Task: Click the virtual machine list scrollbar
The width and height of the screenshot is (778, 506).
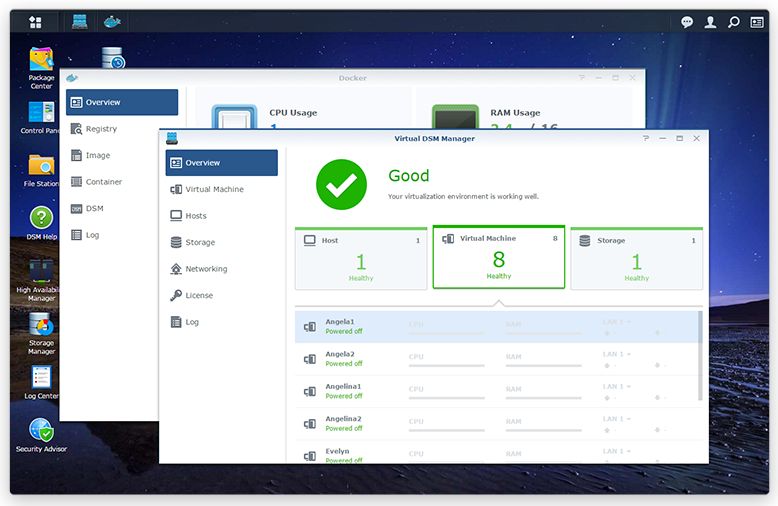Action: [700, 356]
